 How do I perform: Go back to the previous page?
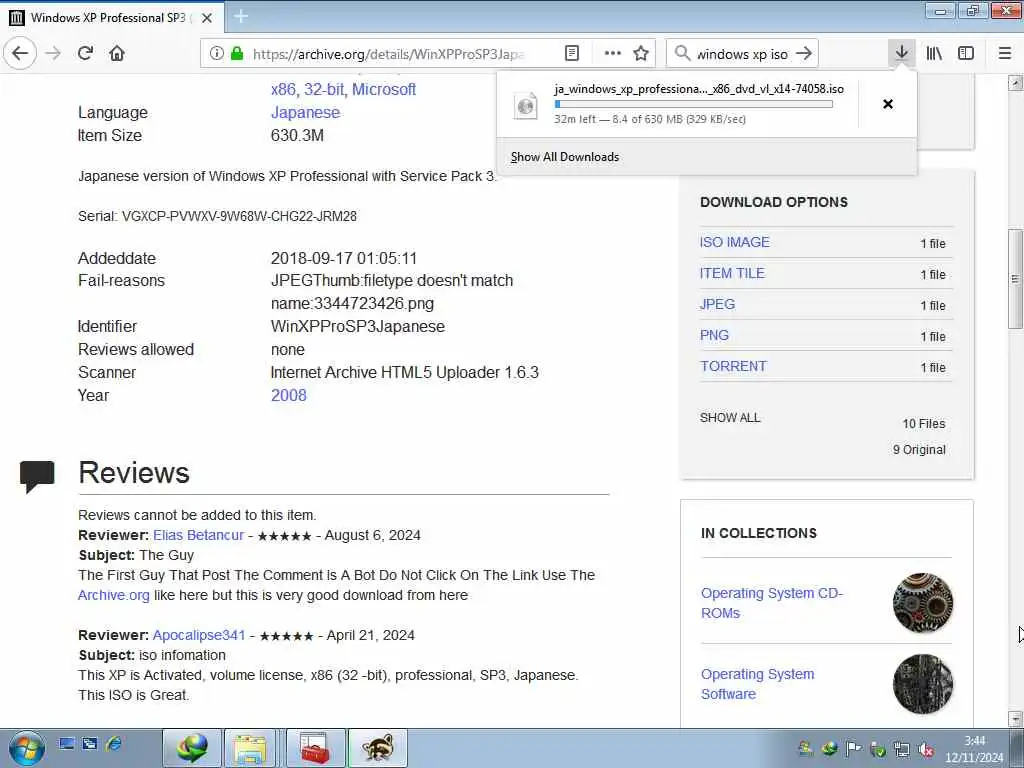[x=20, y=53]
